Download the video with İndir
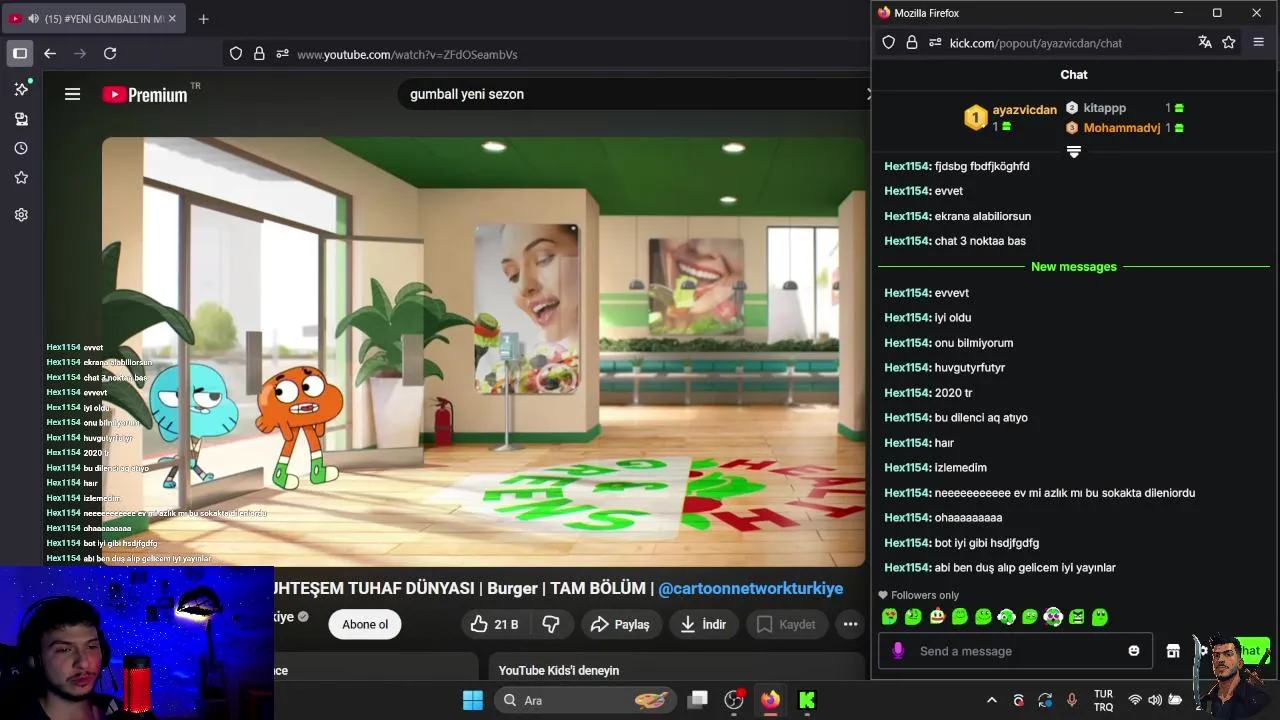Viewport: 1280px width, 720px height. 704,624
